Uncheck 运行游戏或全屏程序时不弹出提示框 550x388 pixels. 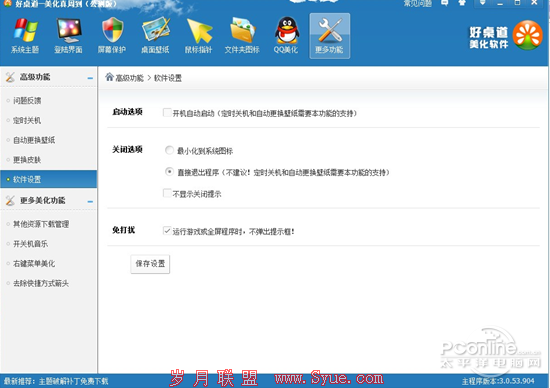[167, 230]
